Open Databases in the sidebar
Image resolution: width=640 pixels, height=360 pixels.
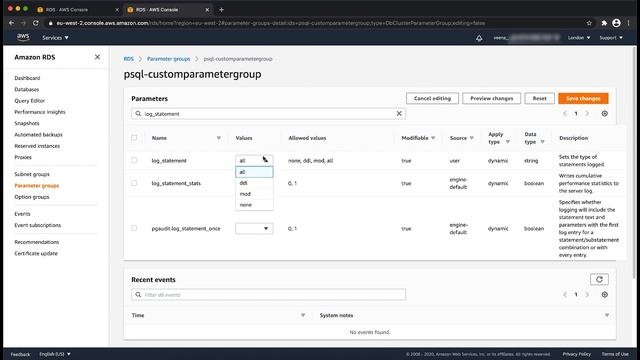27,89
